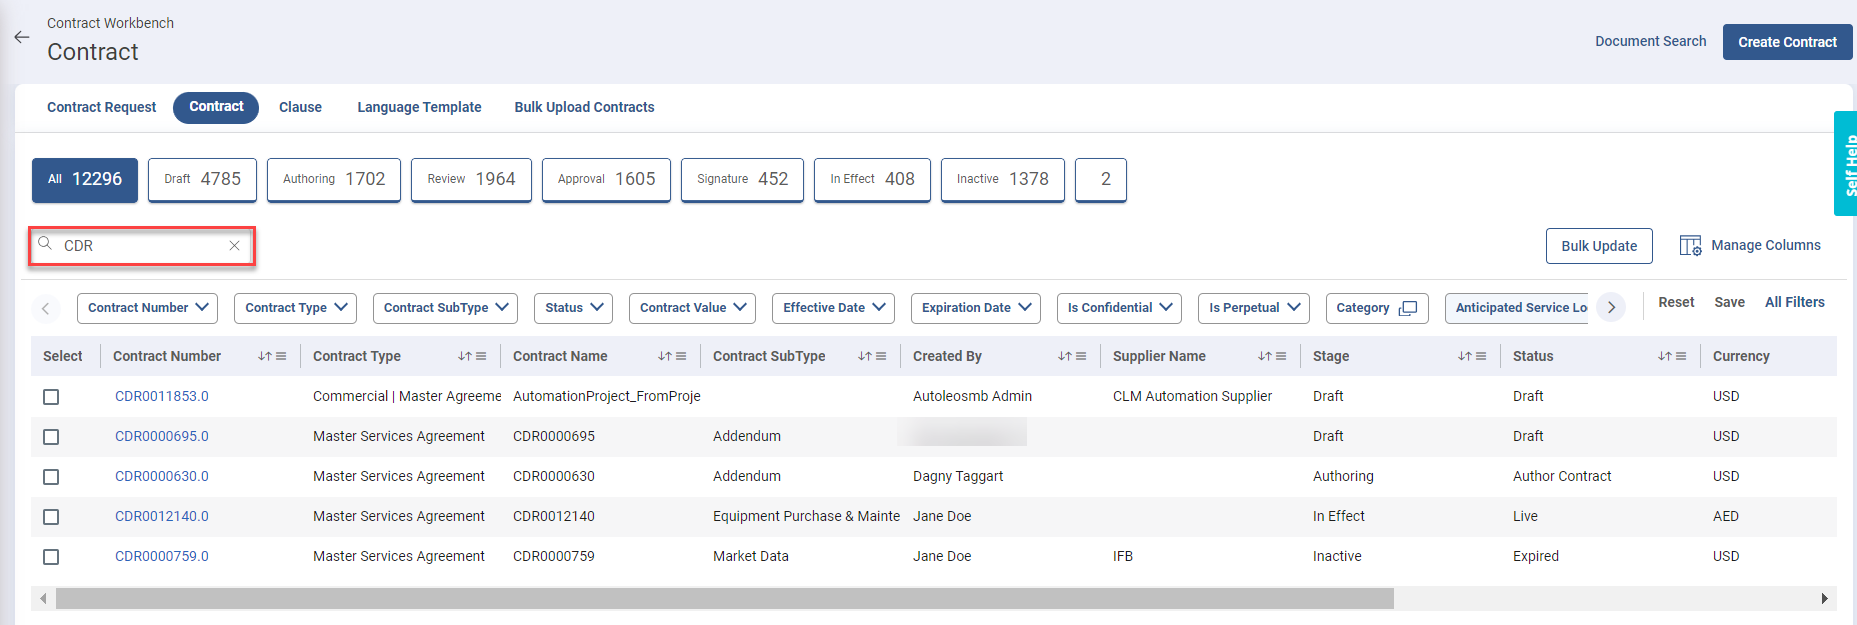Select the checkbox for CDR0011853.0
The image size is (1857, 625).
point(51,397)
